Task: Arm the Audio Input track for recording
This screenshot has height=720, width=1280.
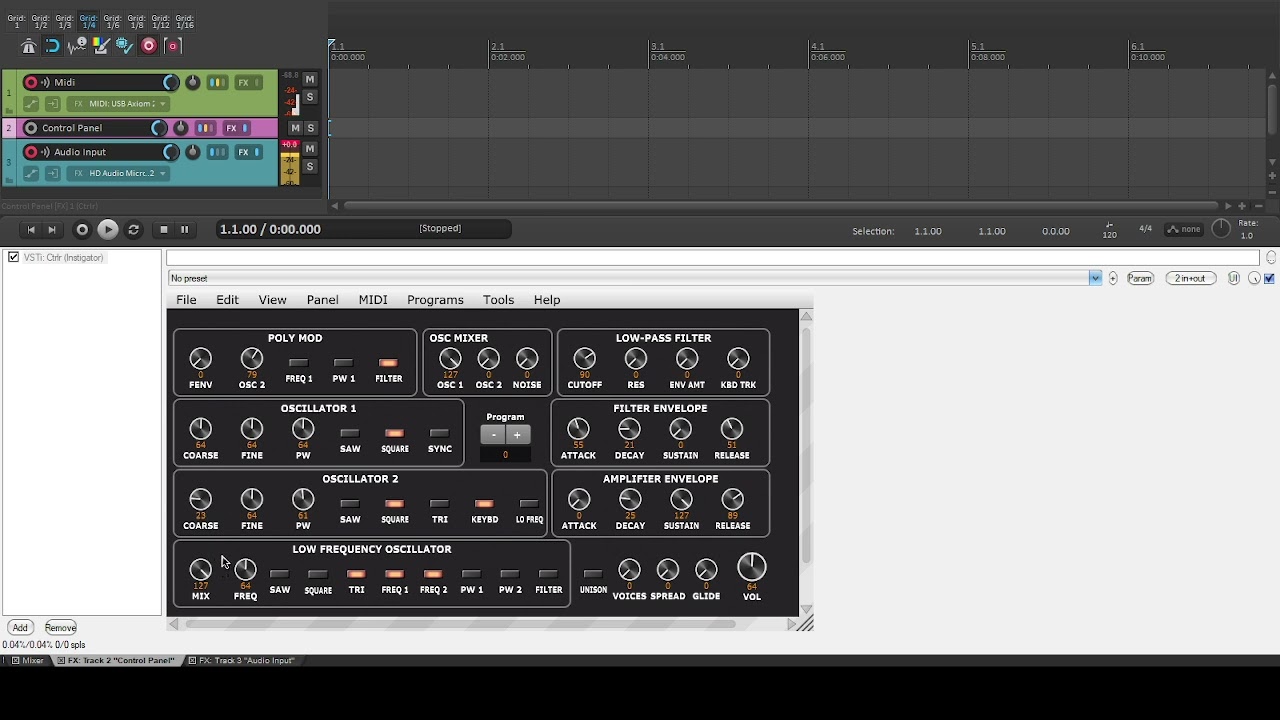Action: tap(31, 152)
